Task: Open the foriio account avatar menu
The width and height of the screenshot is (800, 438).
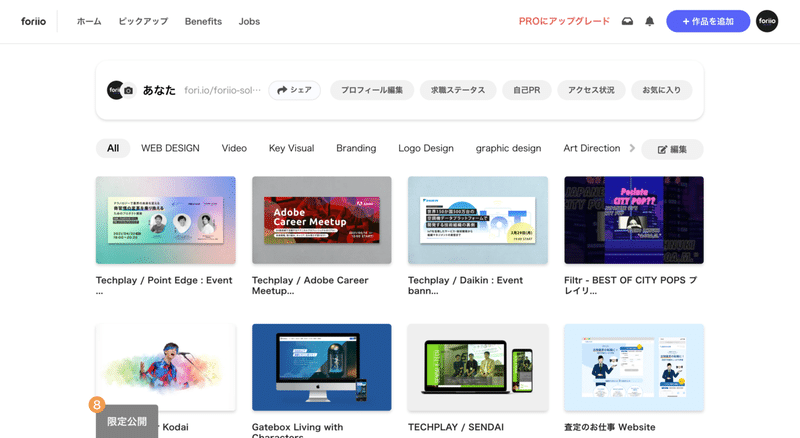Action: click(767, 21)
